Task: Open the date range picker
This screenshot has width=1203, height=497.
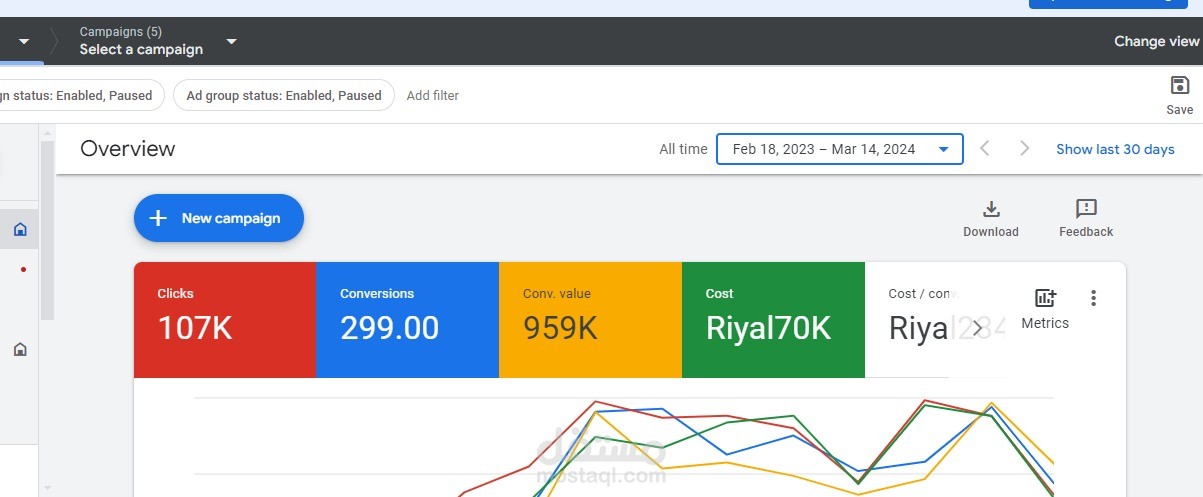Action: pos(840,149)
